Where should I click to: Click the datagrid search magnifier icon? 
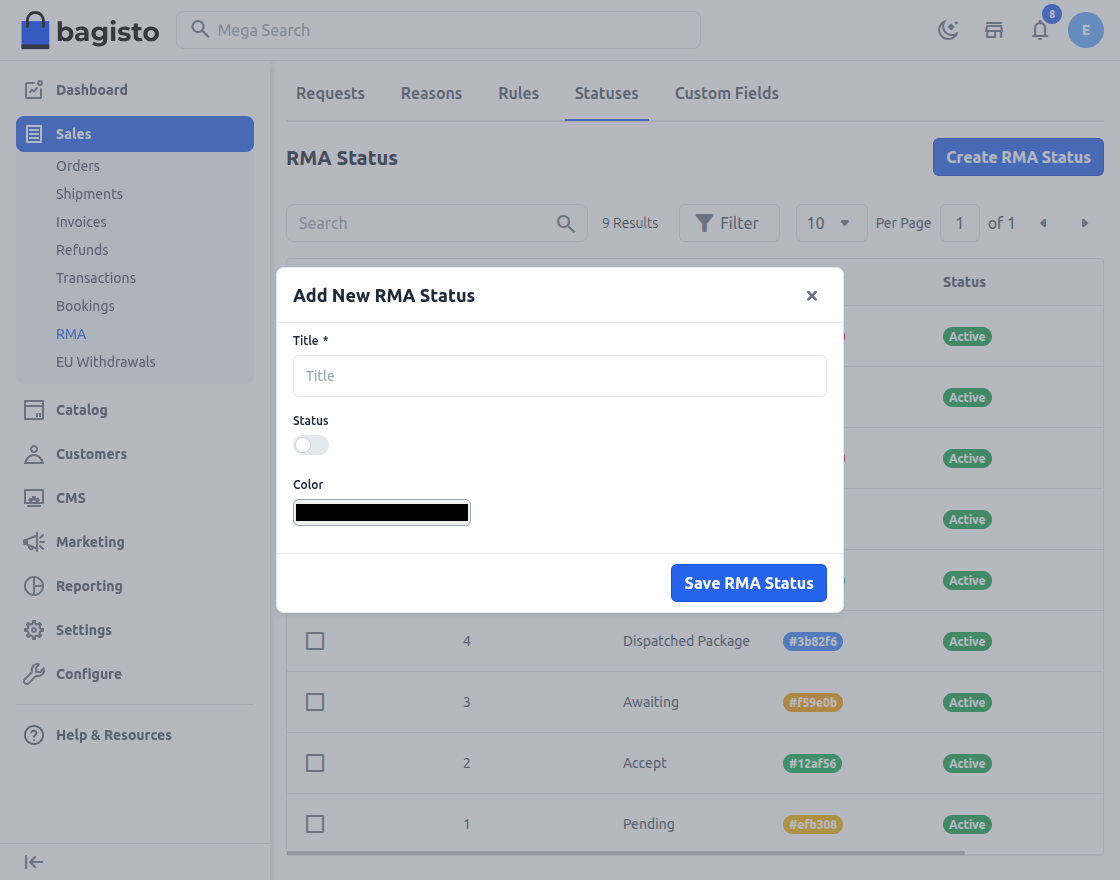[566, 224]
